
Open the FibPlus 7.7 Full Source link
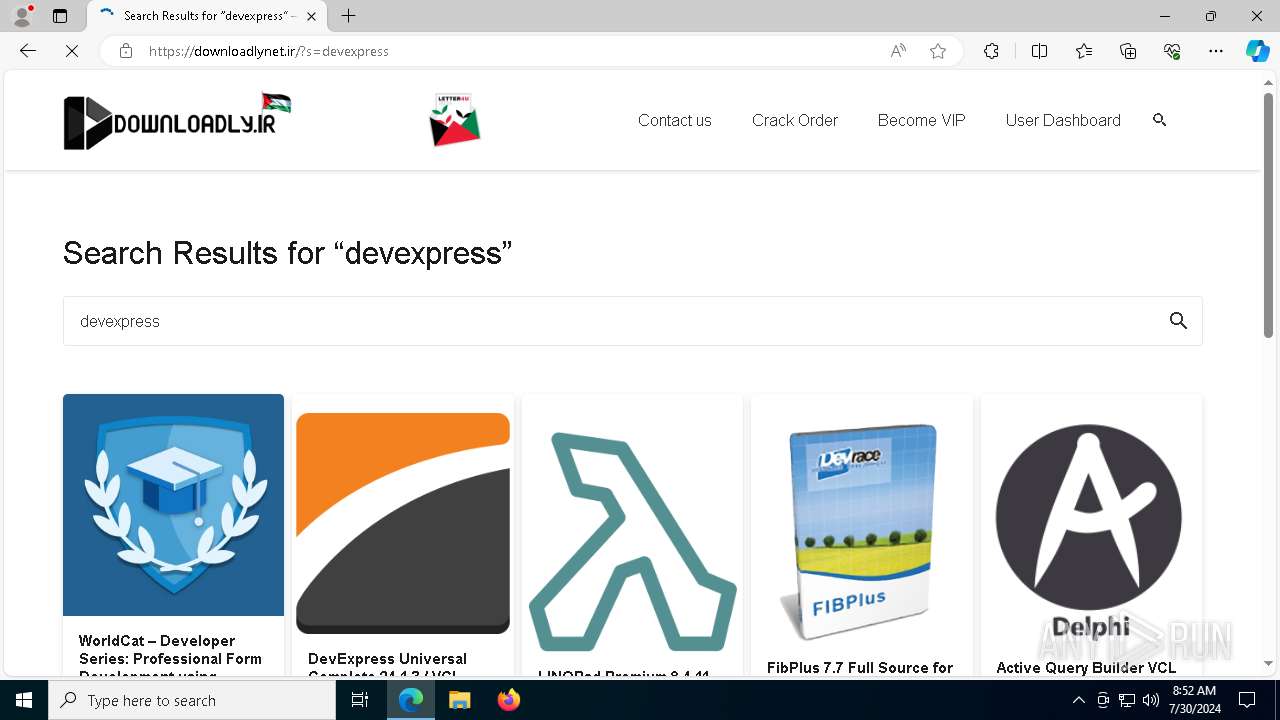coord(860,668)
